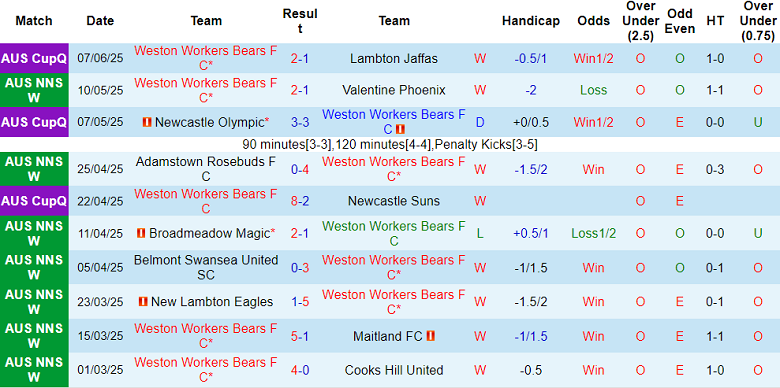Click AUS CupQ badge for 22/04/25 match

[34, 201]
